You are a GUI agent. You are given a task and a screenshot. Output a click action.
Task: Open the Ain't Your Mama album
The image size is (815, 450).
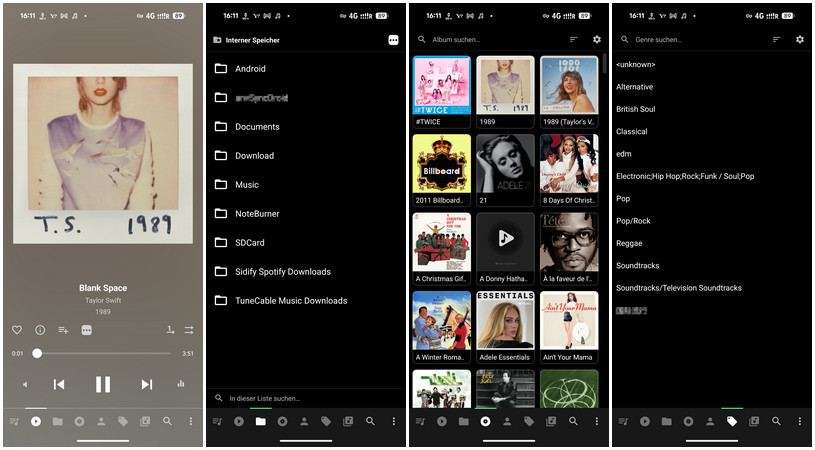[x=569, y=327]
